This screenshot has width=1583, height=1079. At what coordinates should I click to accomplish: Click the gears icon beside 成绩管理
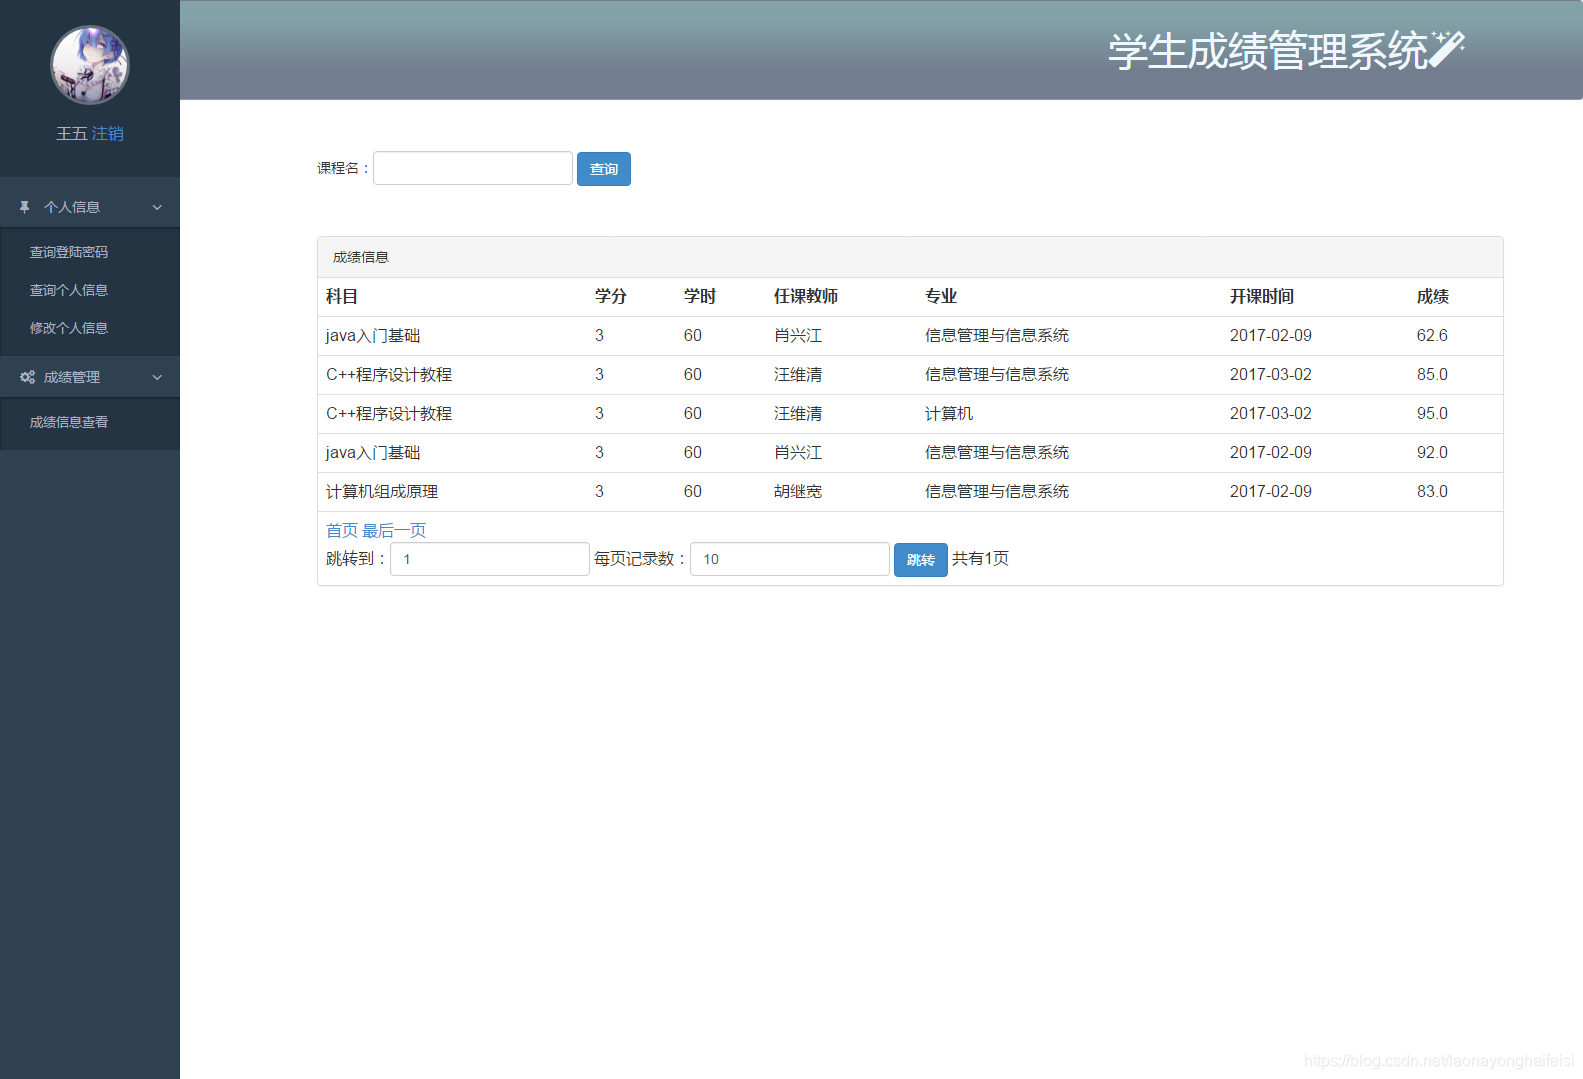(27, 377)
